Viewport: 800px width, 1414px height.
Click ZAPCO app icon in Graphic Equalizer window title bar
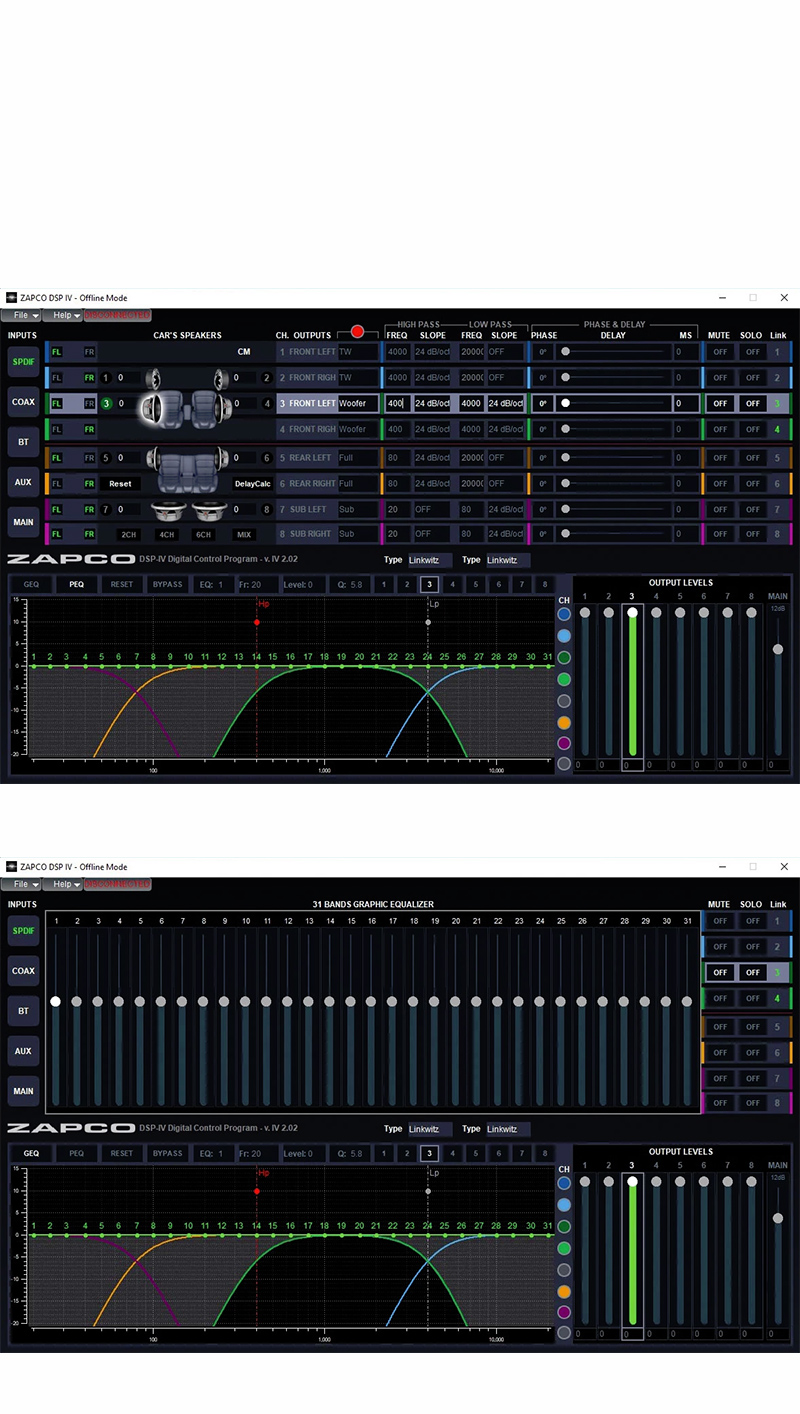click(x=12, y=867)
